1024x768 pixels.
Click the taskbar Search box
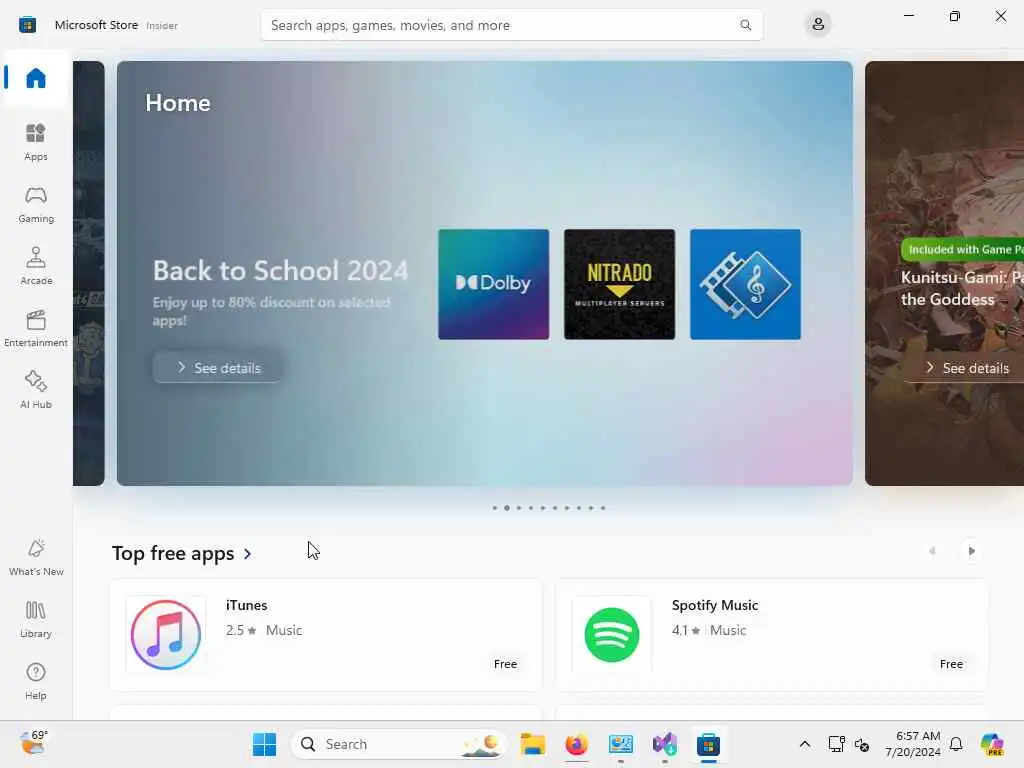pyautogui.click(x=398, y=744)
